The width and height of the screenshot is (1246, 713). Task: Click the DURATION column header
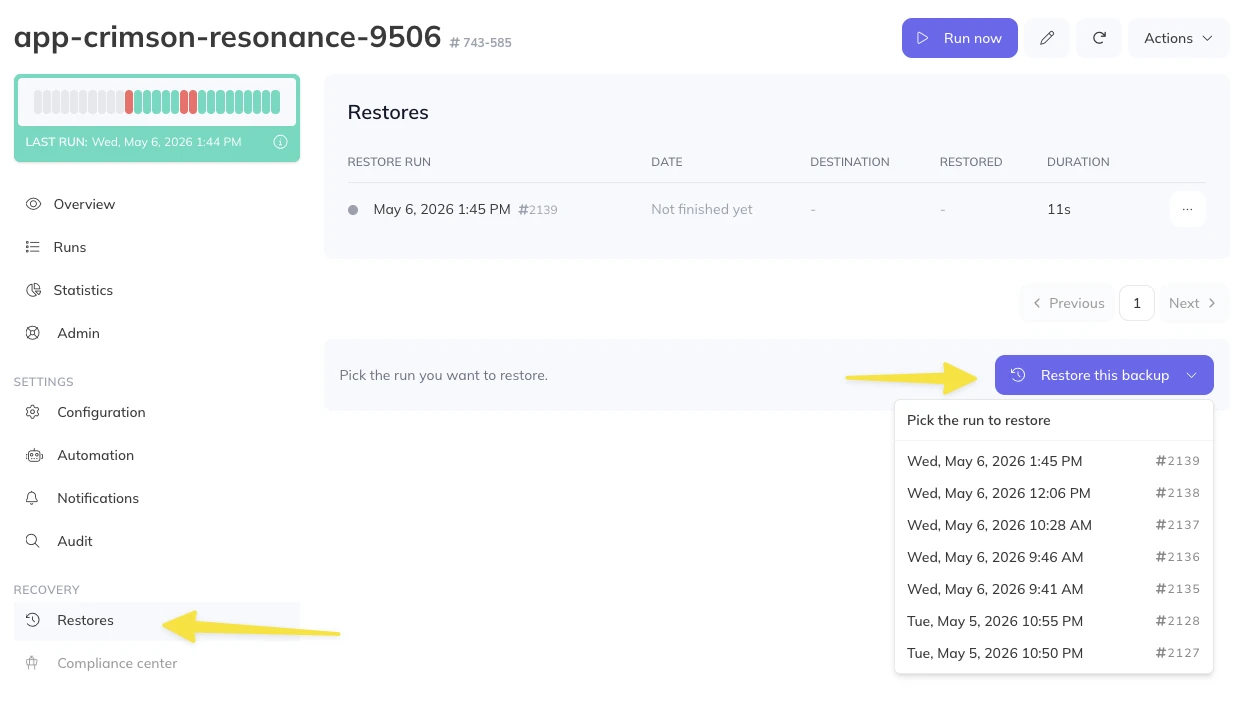[1078, 162]
